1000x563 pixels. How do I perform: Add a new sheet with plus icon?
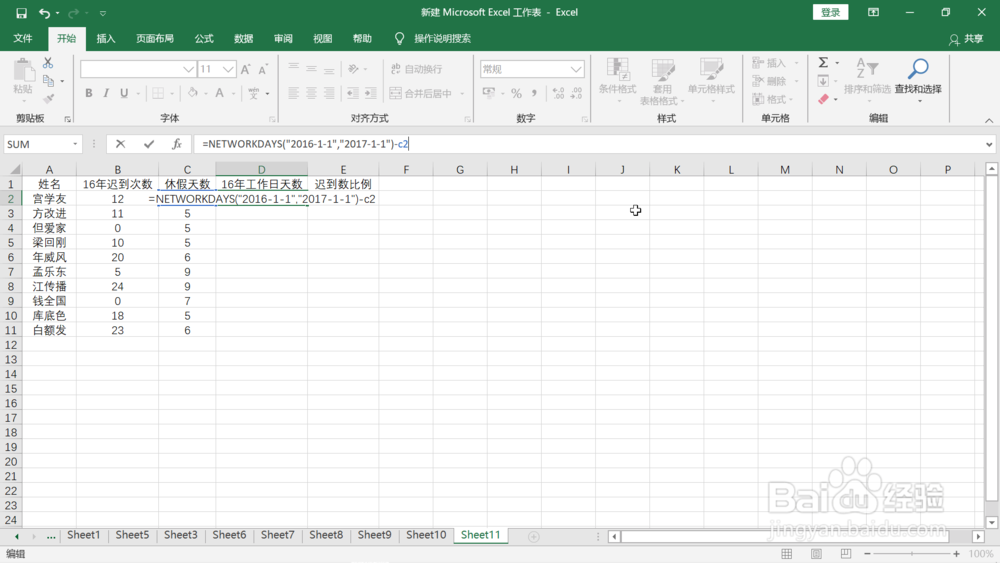[534, 537]
